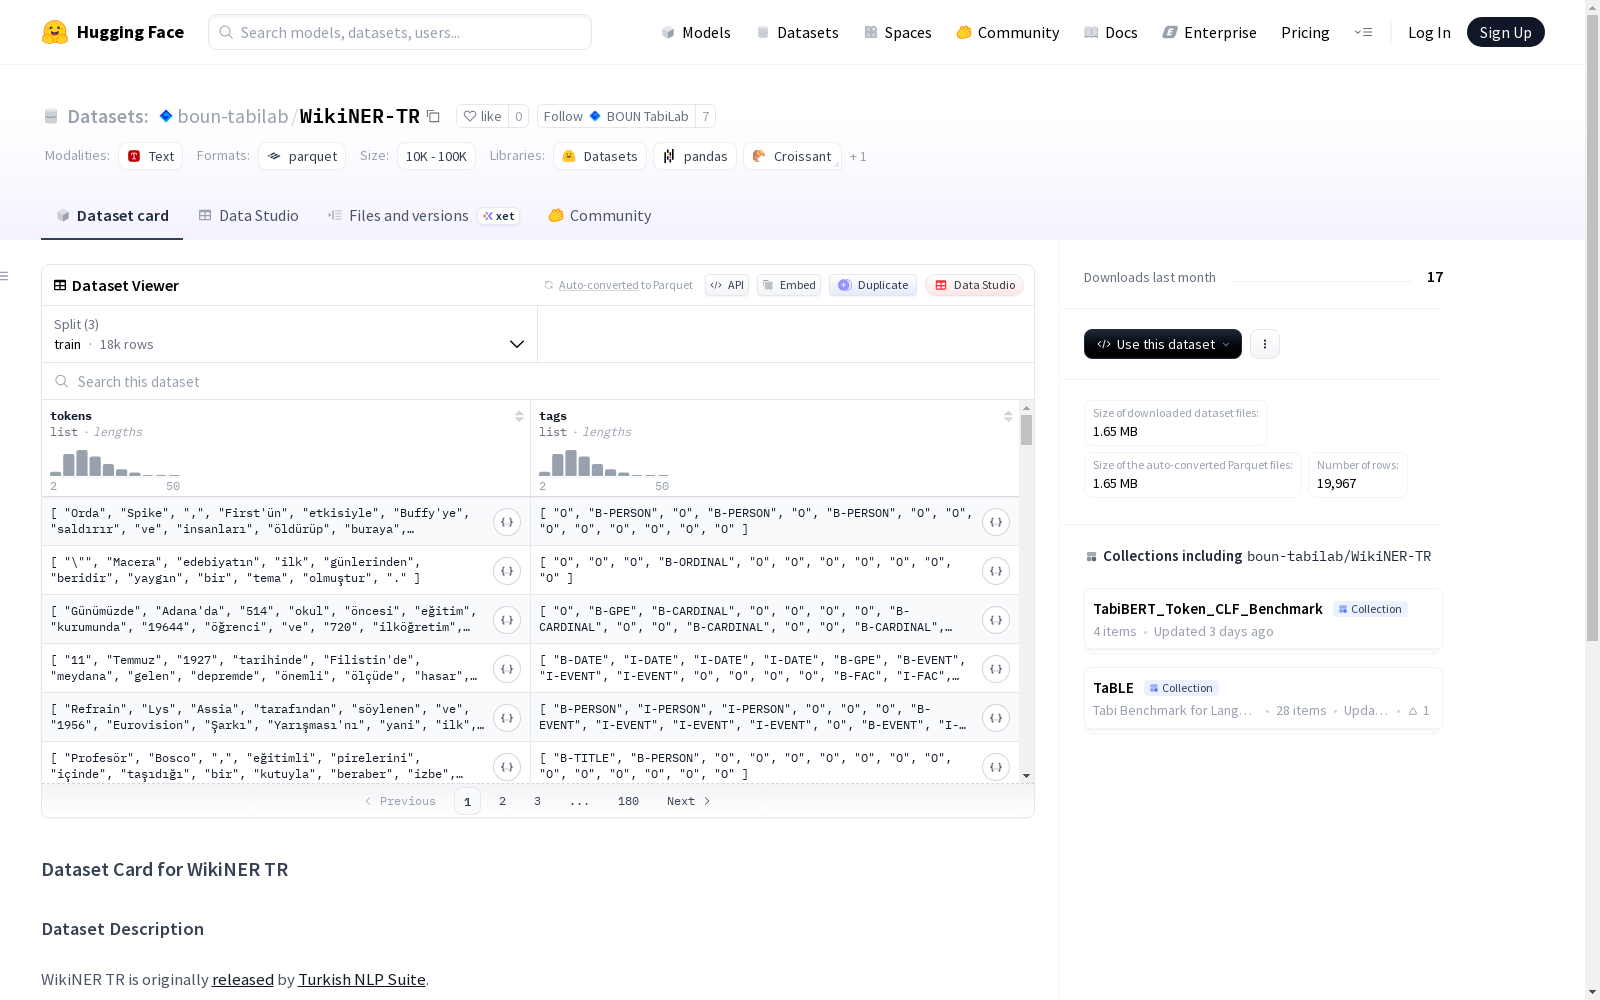Expand the tags cell containing B-ORDINAL
The height and width of the screenshot is (1000, 1600).
point(996,571)
